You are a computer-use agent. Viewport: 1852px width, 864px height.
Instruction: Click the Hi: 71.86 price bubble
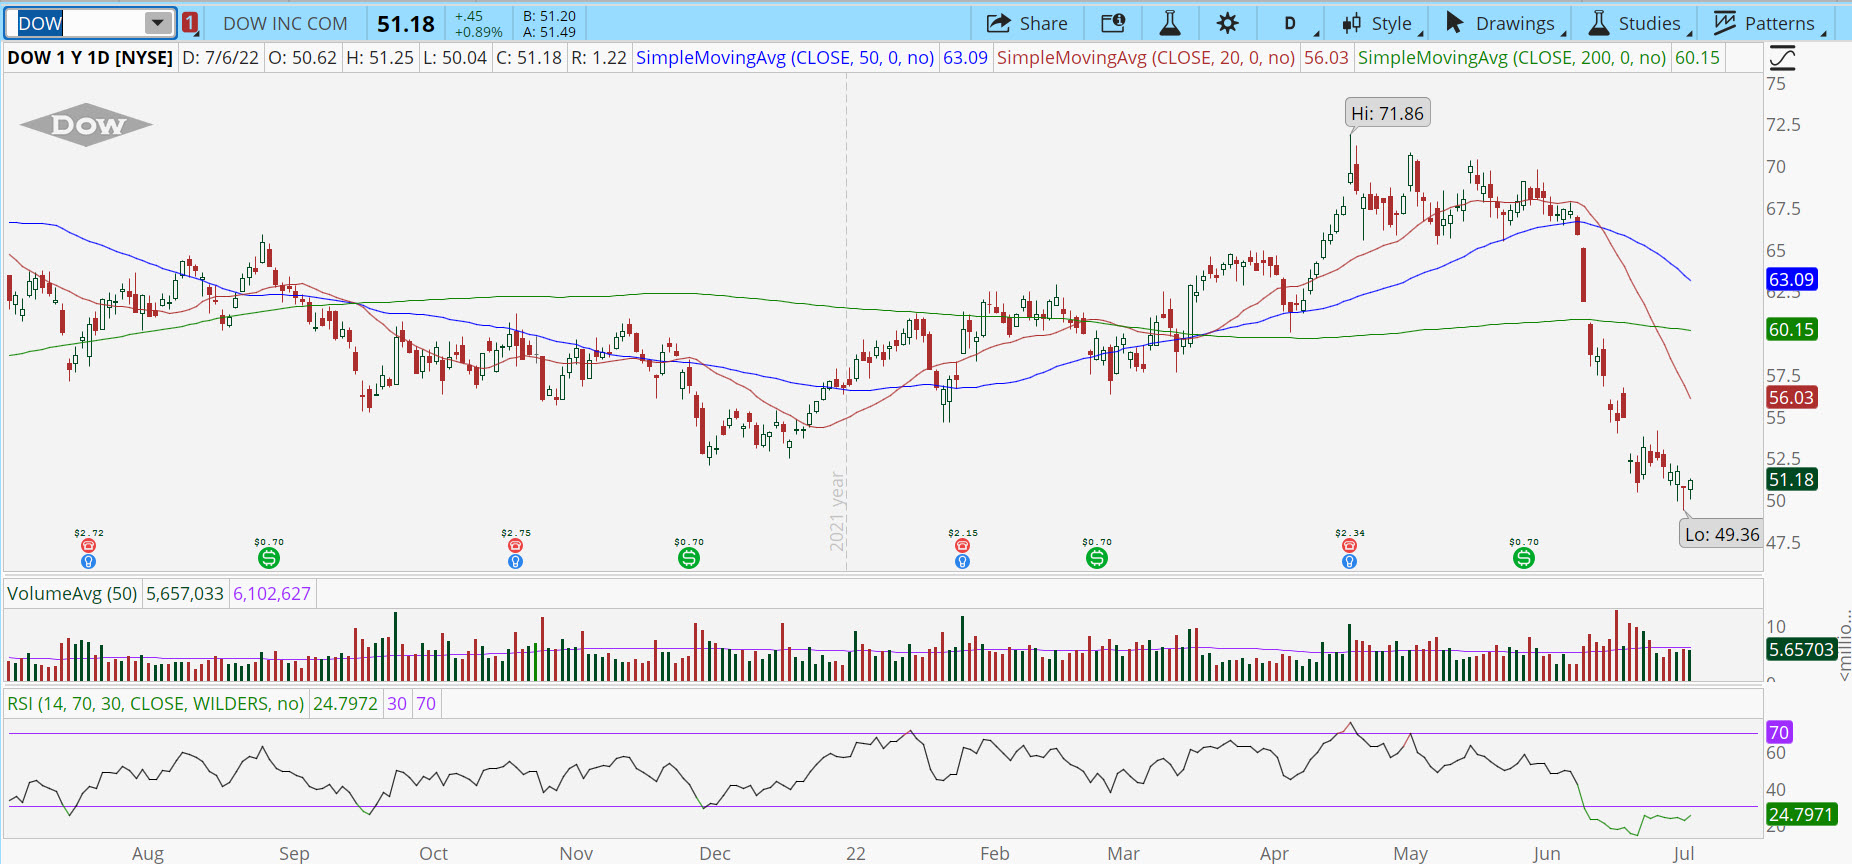coord(1387,113)
